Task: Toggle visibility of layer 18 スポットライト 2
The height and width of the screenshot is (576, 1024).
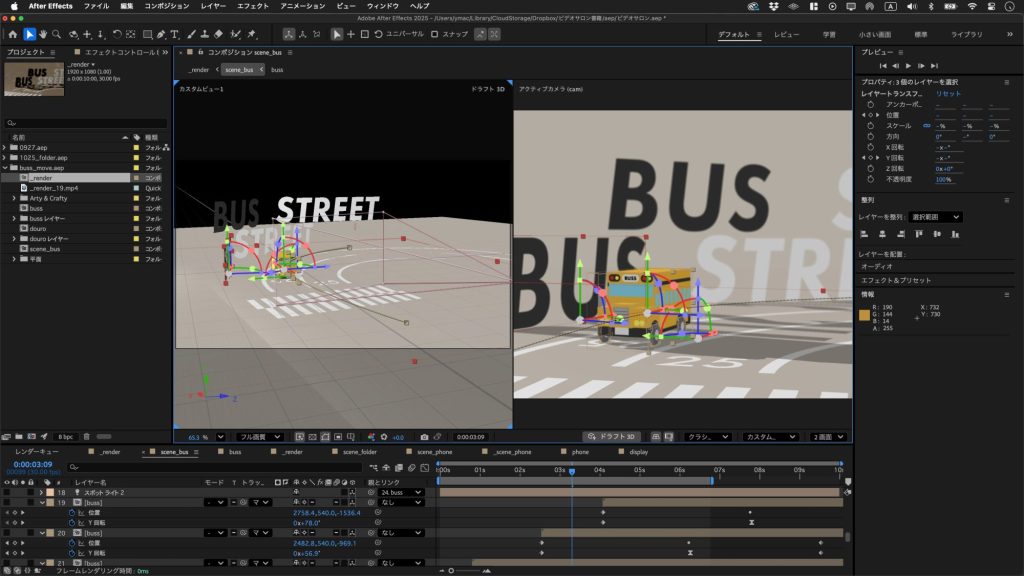Action: (7, 493)
